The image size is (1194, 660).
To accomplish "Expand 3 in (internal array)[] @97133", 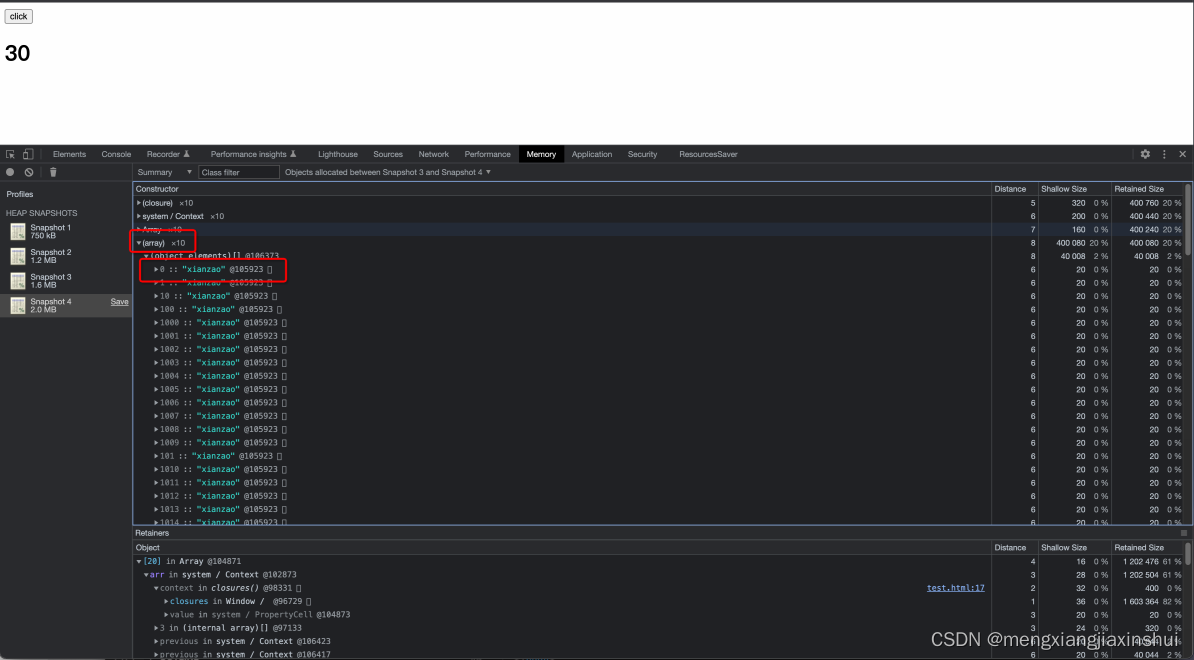I will 156,628.
